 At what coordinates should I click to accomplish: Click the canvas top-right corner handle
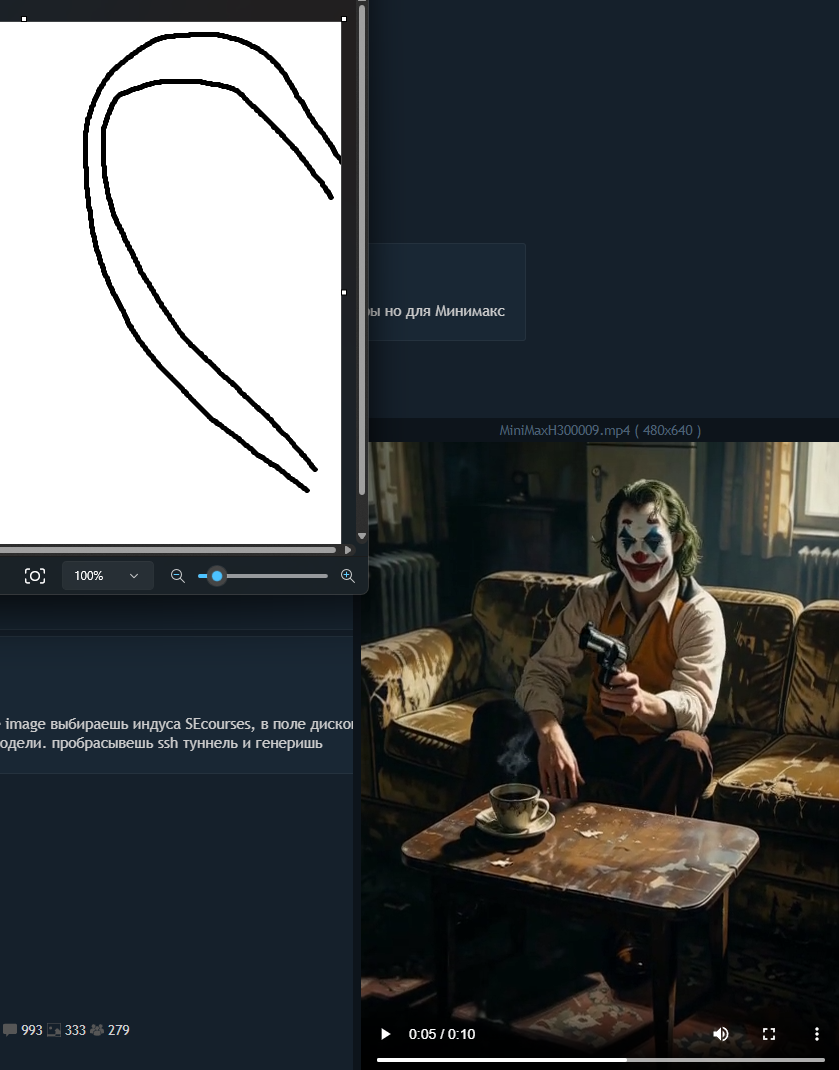tap(344, 19)
